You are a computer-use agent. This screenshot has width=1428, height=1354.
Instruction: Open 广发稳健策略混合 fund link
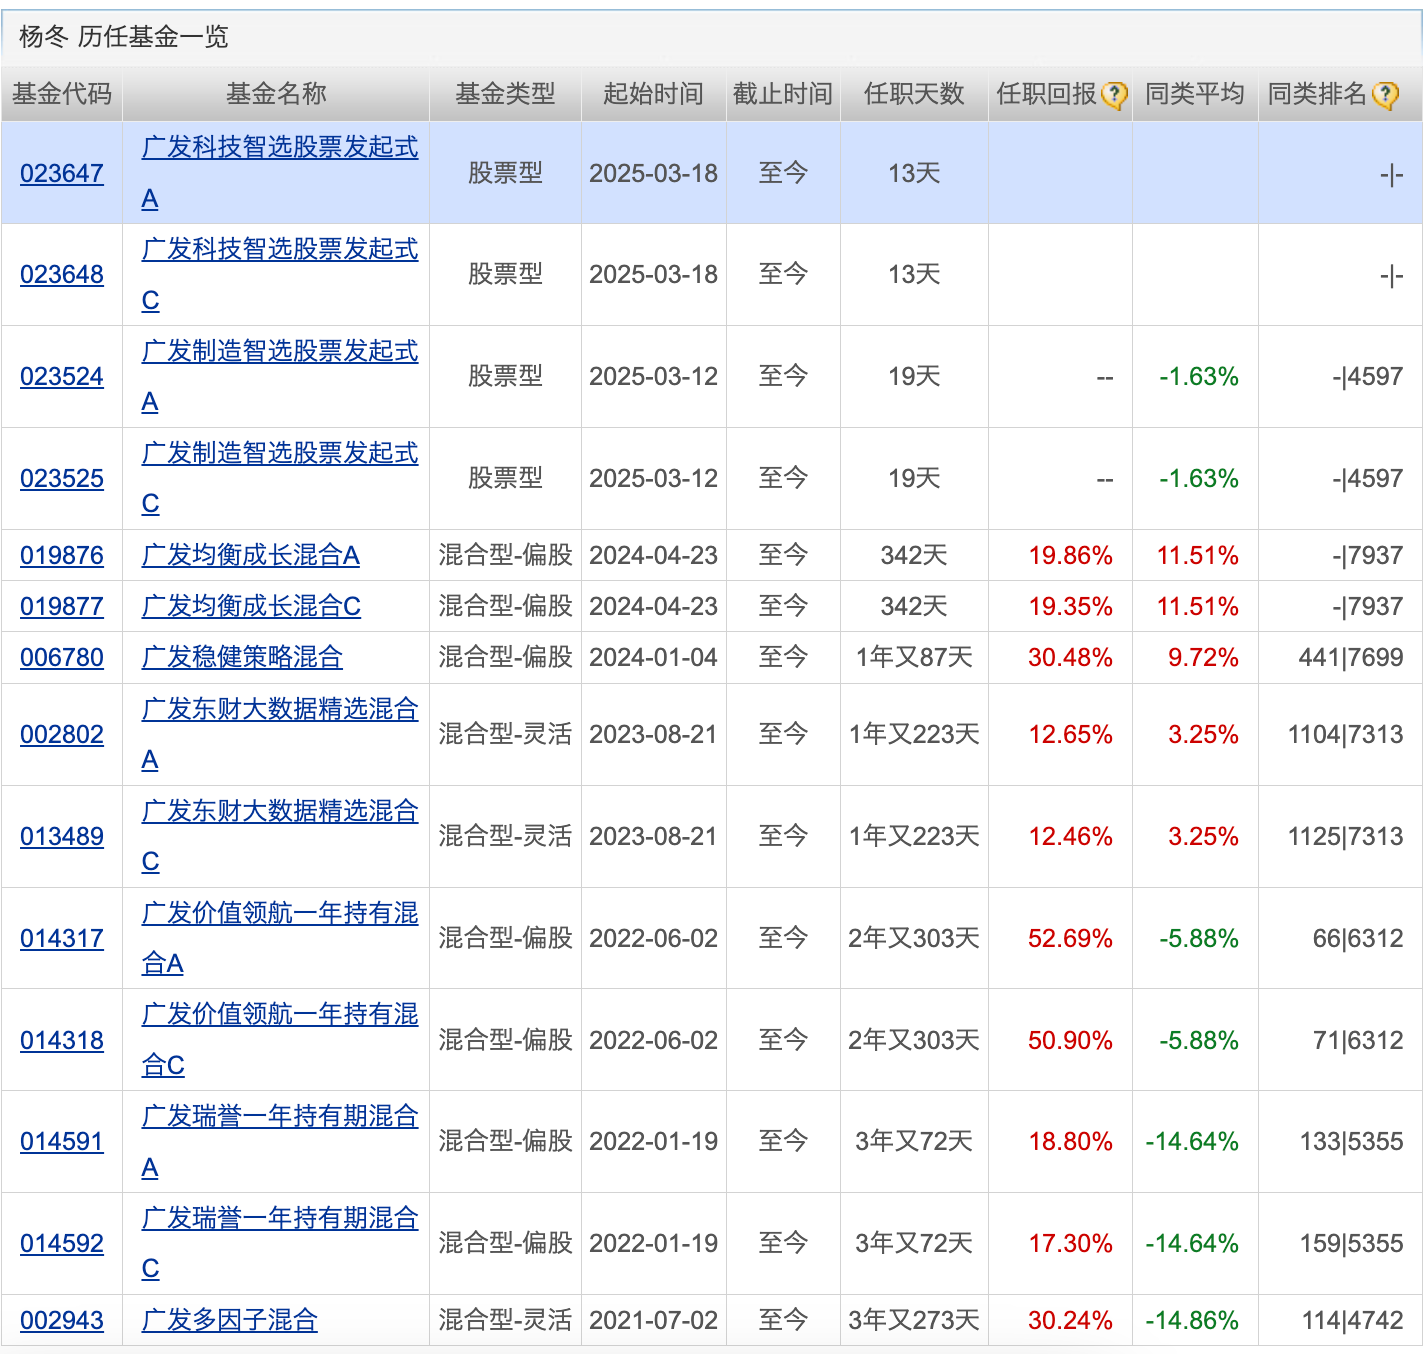[242, 657]
